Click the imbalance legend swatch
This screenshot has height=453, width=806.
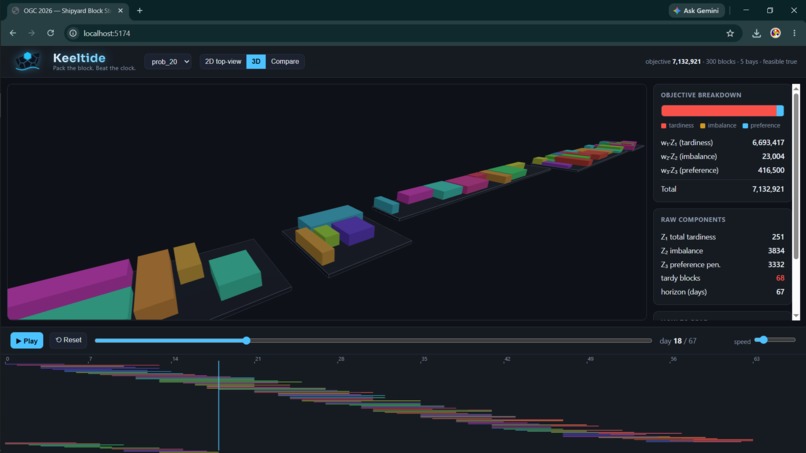point(703,125)
